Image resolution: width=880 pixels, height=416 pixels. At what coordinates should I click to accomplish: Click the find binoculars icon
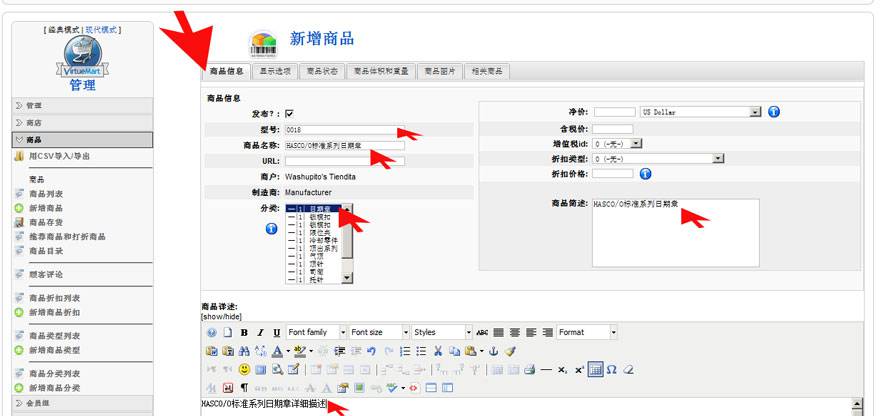coord(244,351)
